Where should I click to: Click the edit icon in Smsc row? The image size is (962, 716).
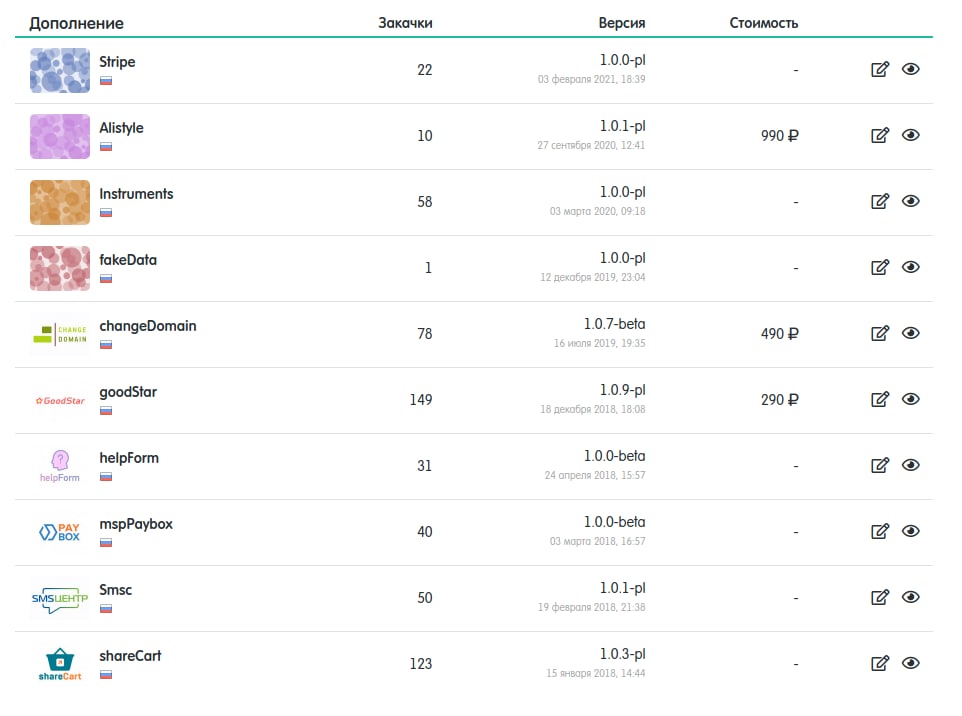pyautogui.click(x=880, y=597)
